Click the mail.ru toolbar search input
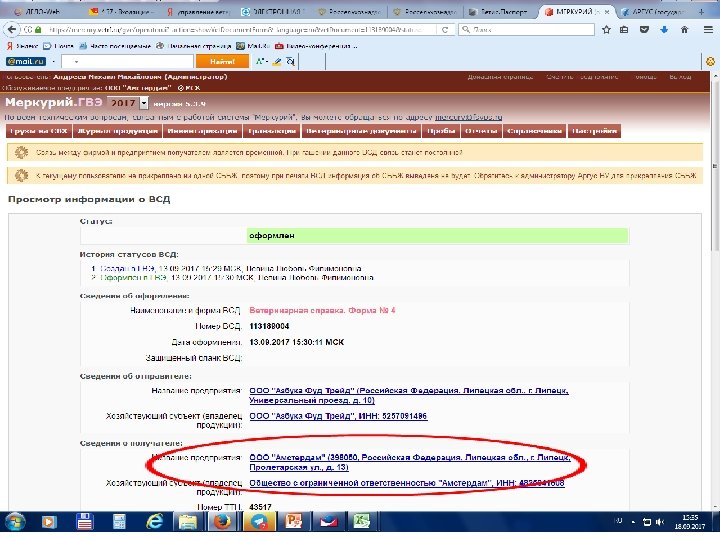Viewport: 720px width, 540px height. click(x=127, y=61)
